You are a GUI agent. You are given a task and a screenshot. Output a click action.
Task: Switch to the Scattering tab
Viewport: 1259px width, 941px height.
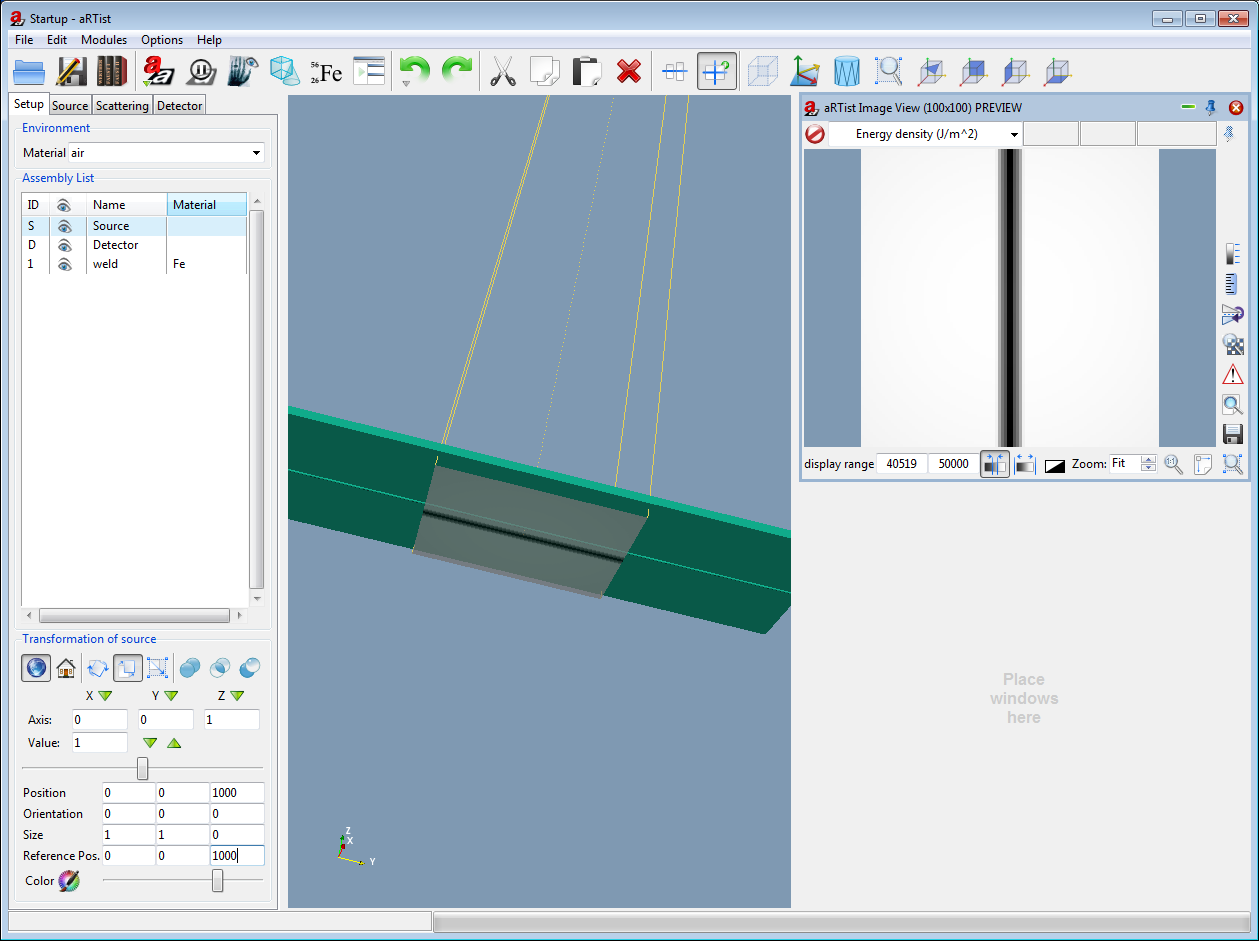pyautogui.click(x=122, y=105)
